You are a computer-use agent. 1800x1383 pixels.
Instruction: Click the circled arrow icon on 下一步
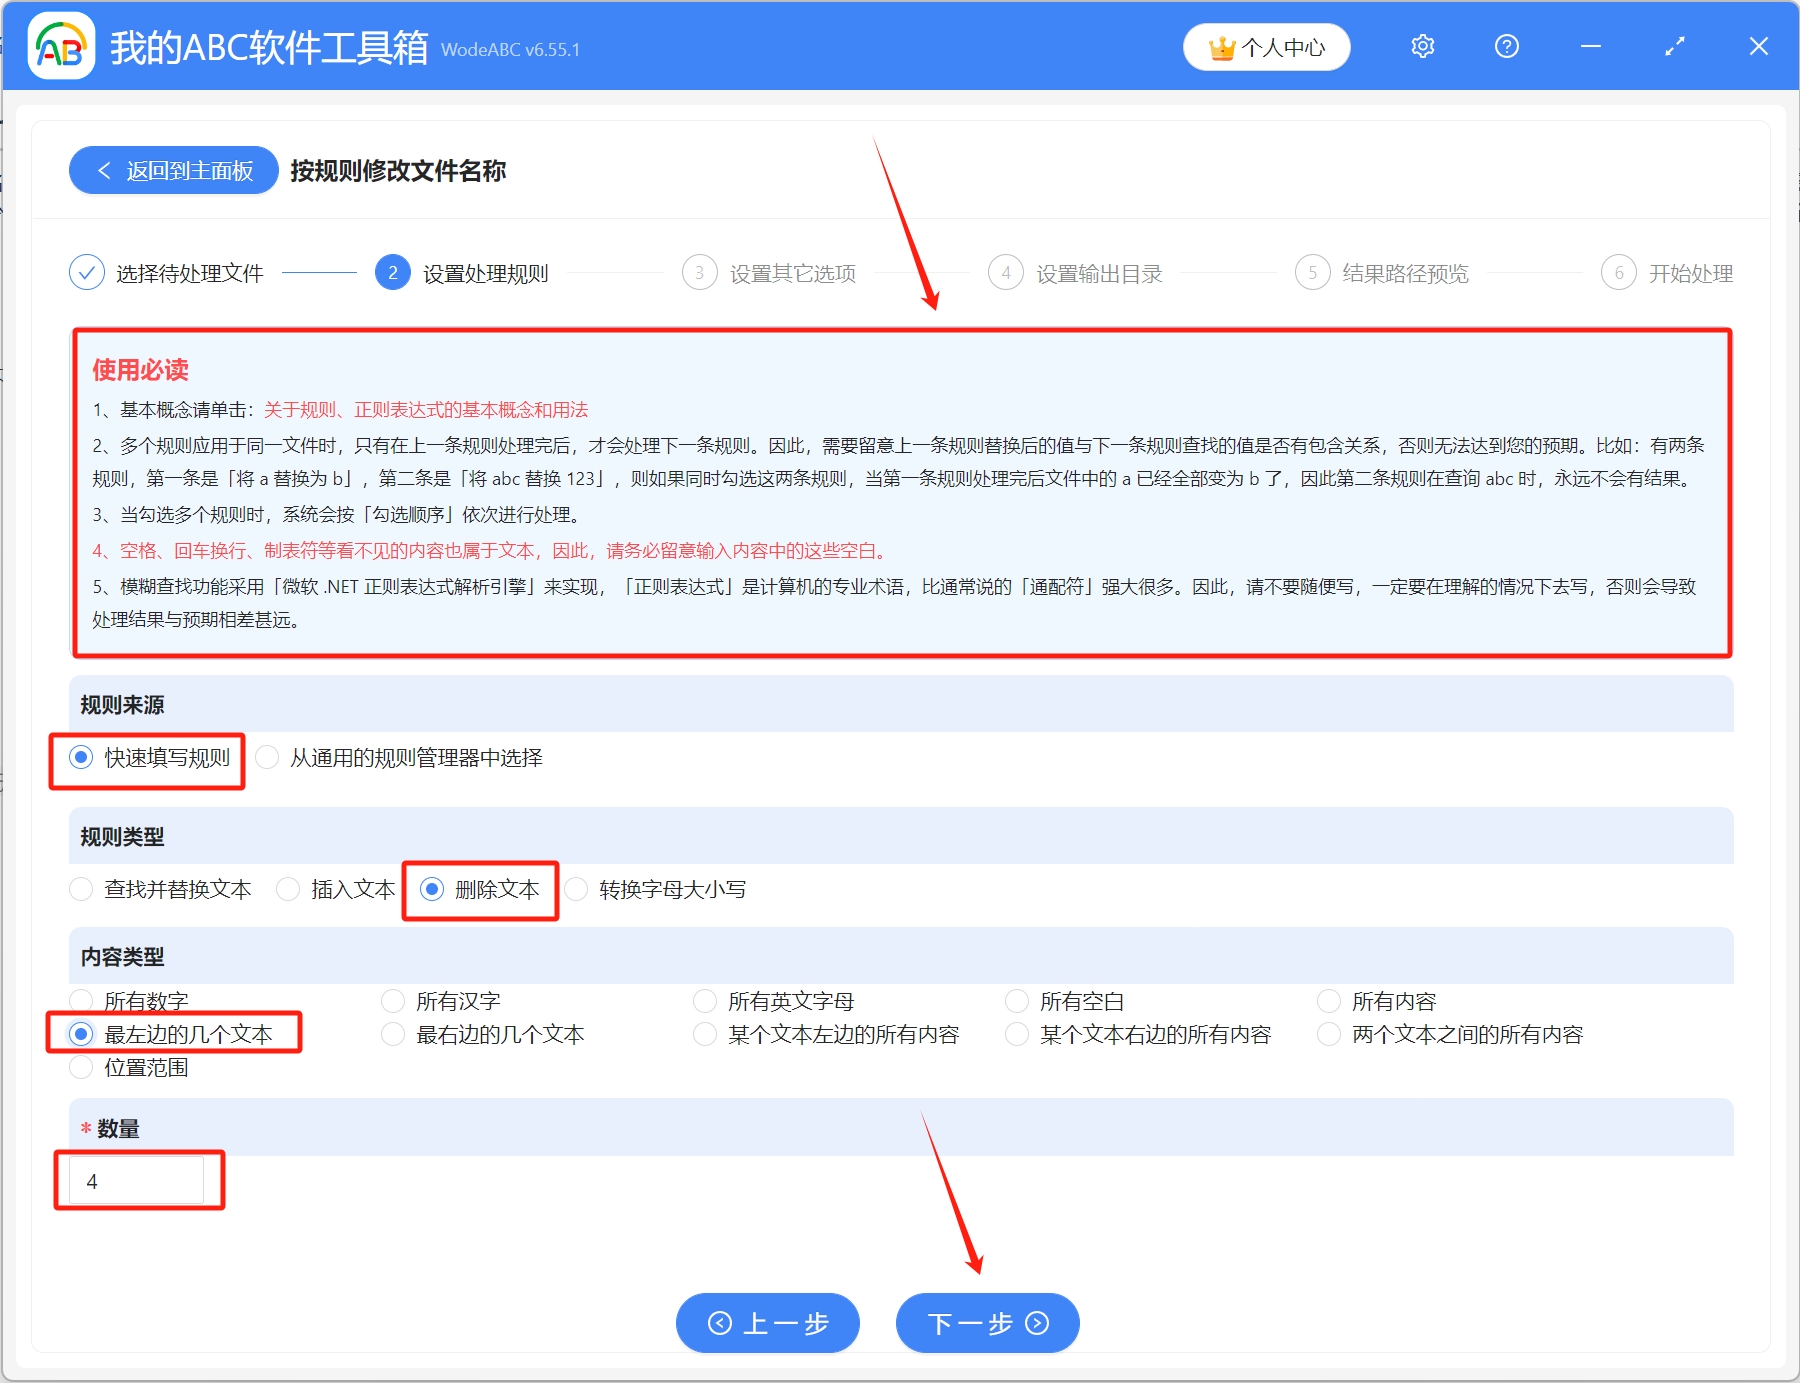click(x=1036, y=1322)
